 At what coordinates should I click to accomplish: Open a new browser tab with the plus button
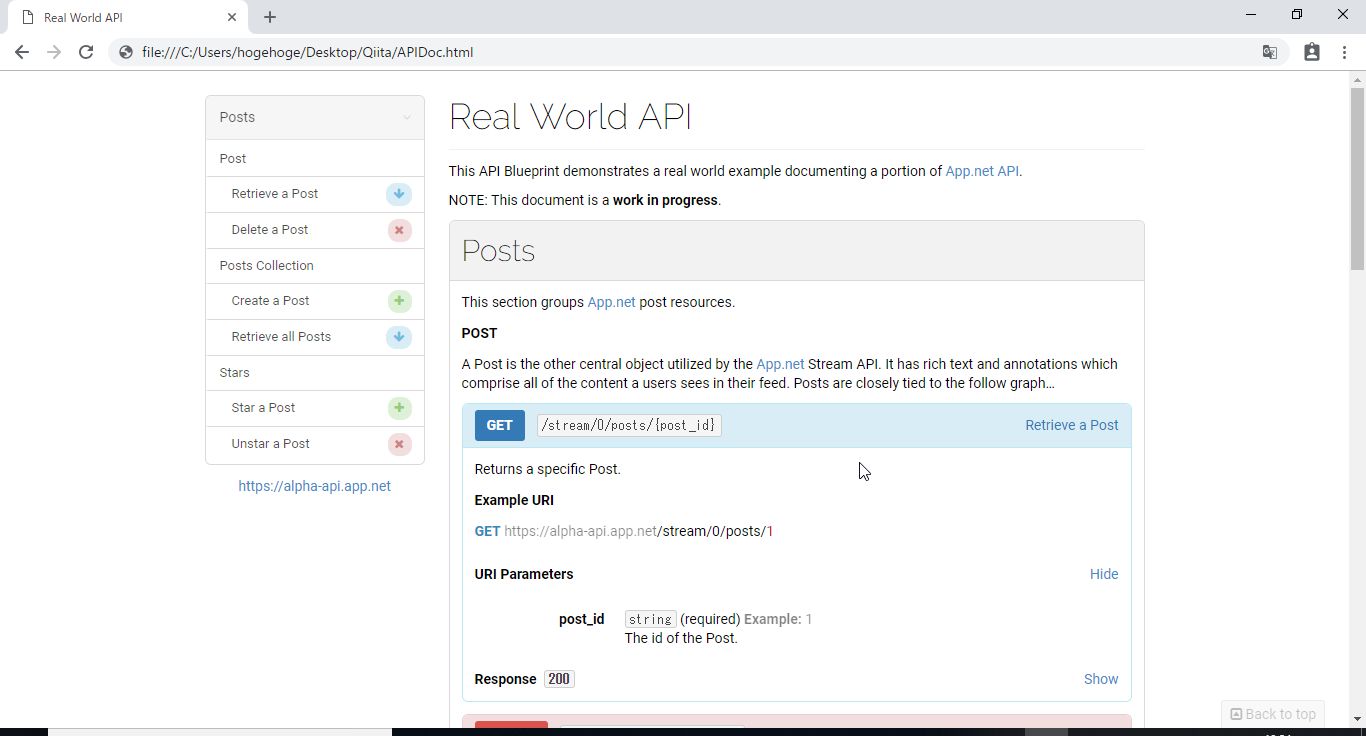click(x=268, y=16)
